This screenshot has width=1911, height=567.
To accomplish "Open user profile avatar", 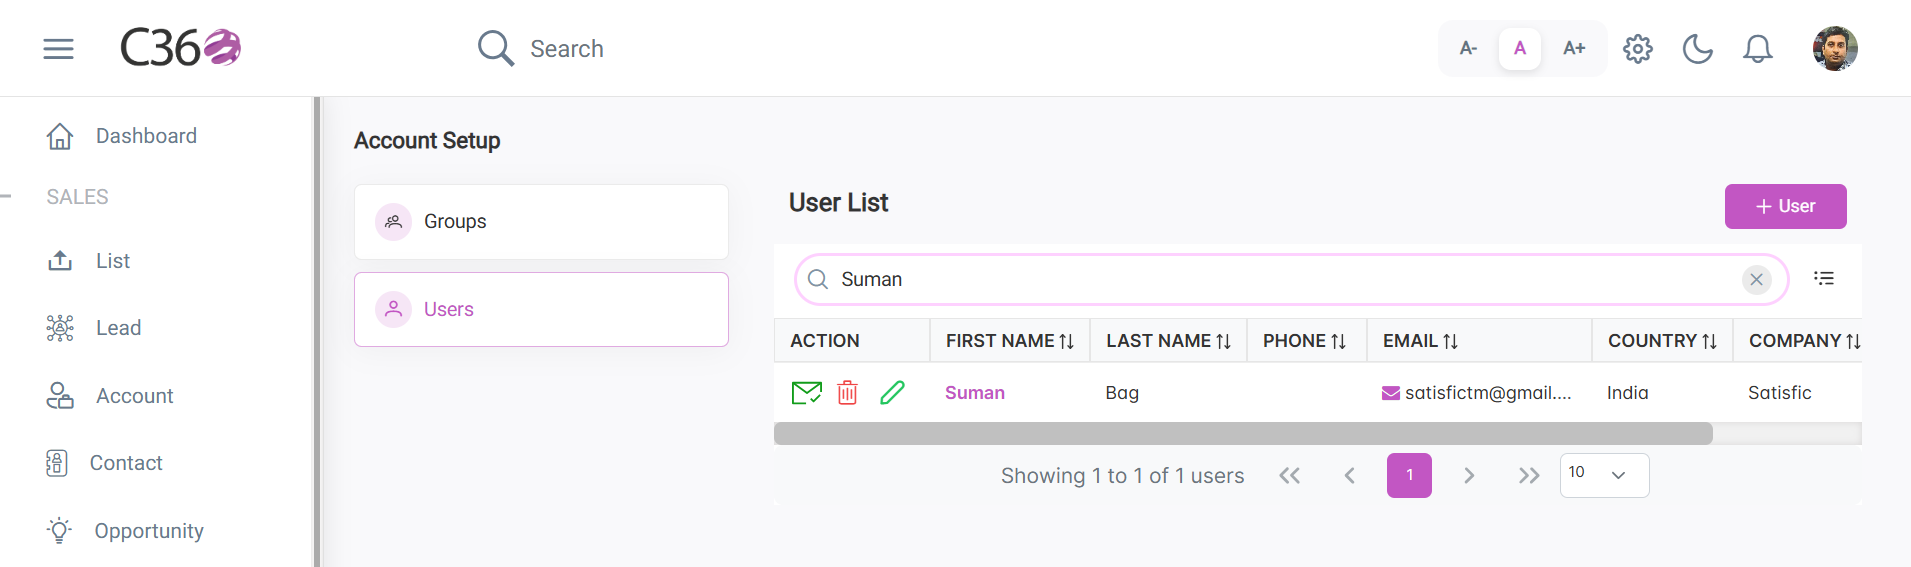I will click(1835, 48).
